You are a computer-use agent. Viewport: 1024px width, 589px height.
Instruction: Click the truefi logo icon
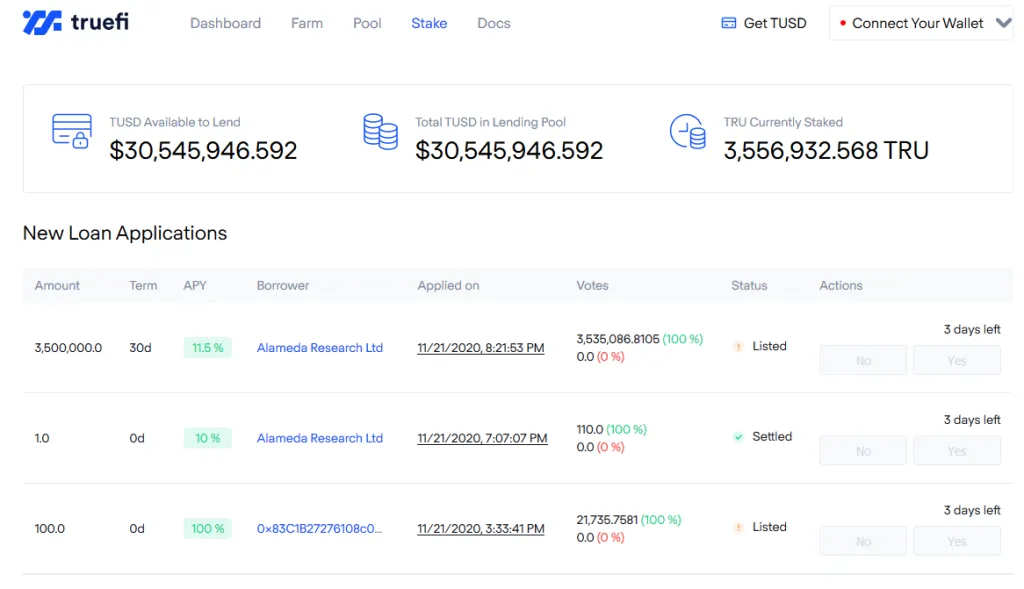(x=42, y=22)
